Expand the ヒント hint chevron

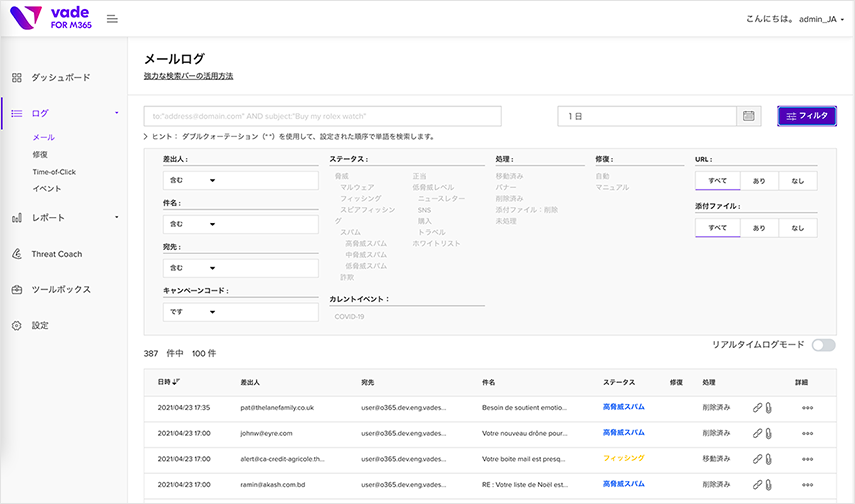(146, 136)
